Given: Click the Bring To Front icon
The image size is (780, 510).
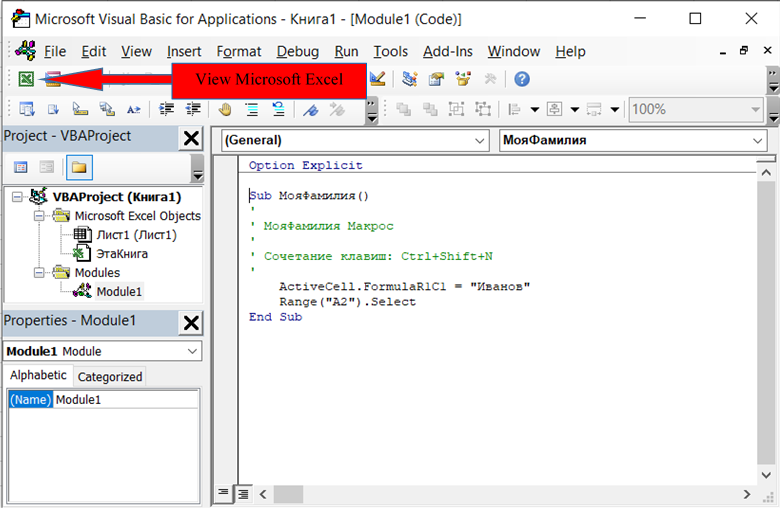Looking at the screenshot, I should point(403,109).
